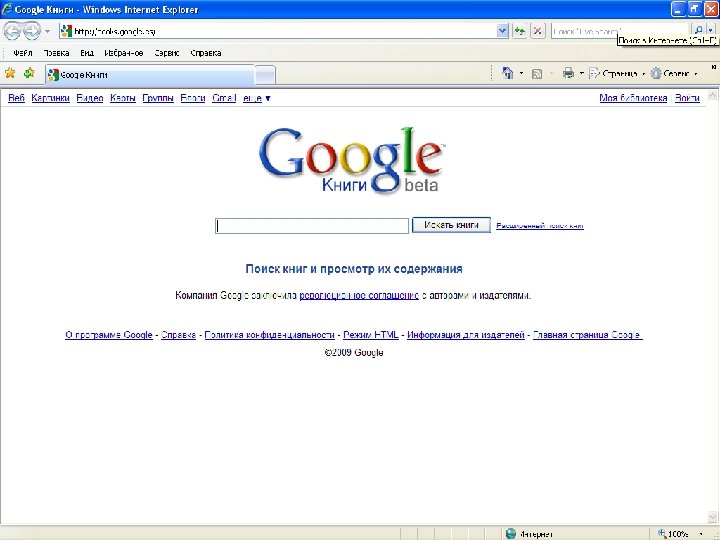
Task: Open the Блоги link
Action: [192, 98]
